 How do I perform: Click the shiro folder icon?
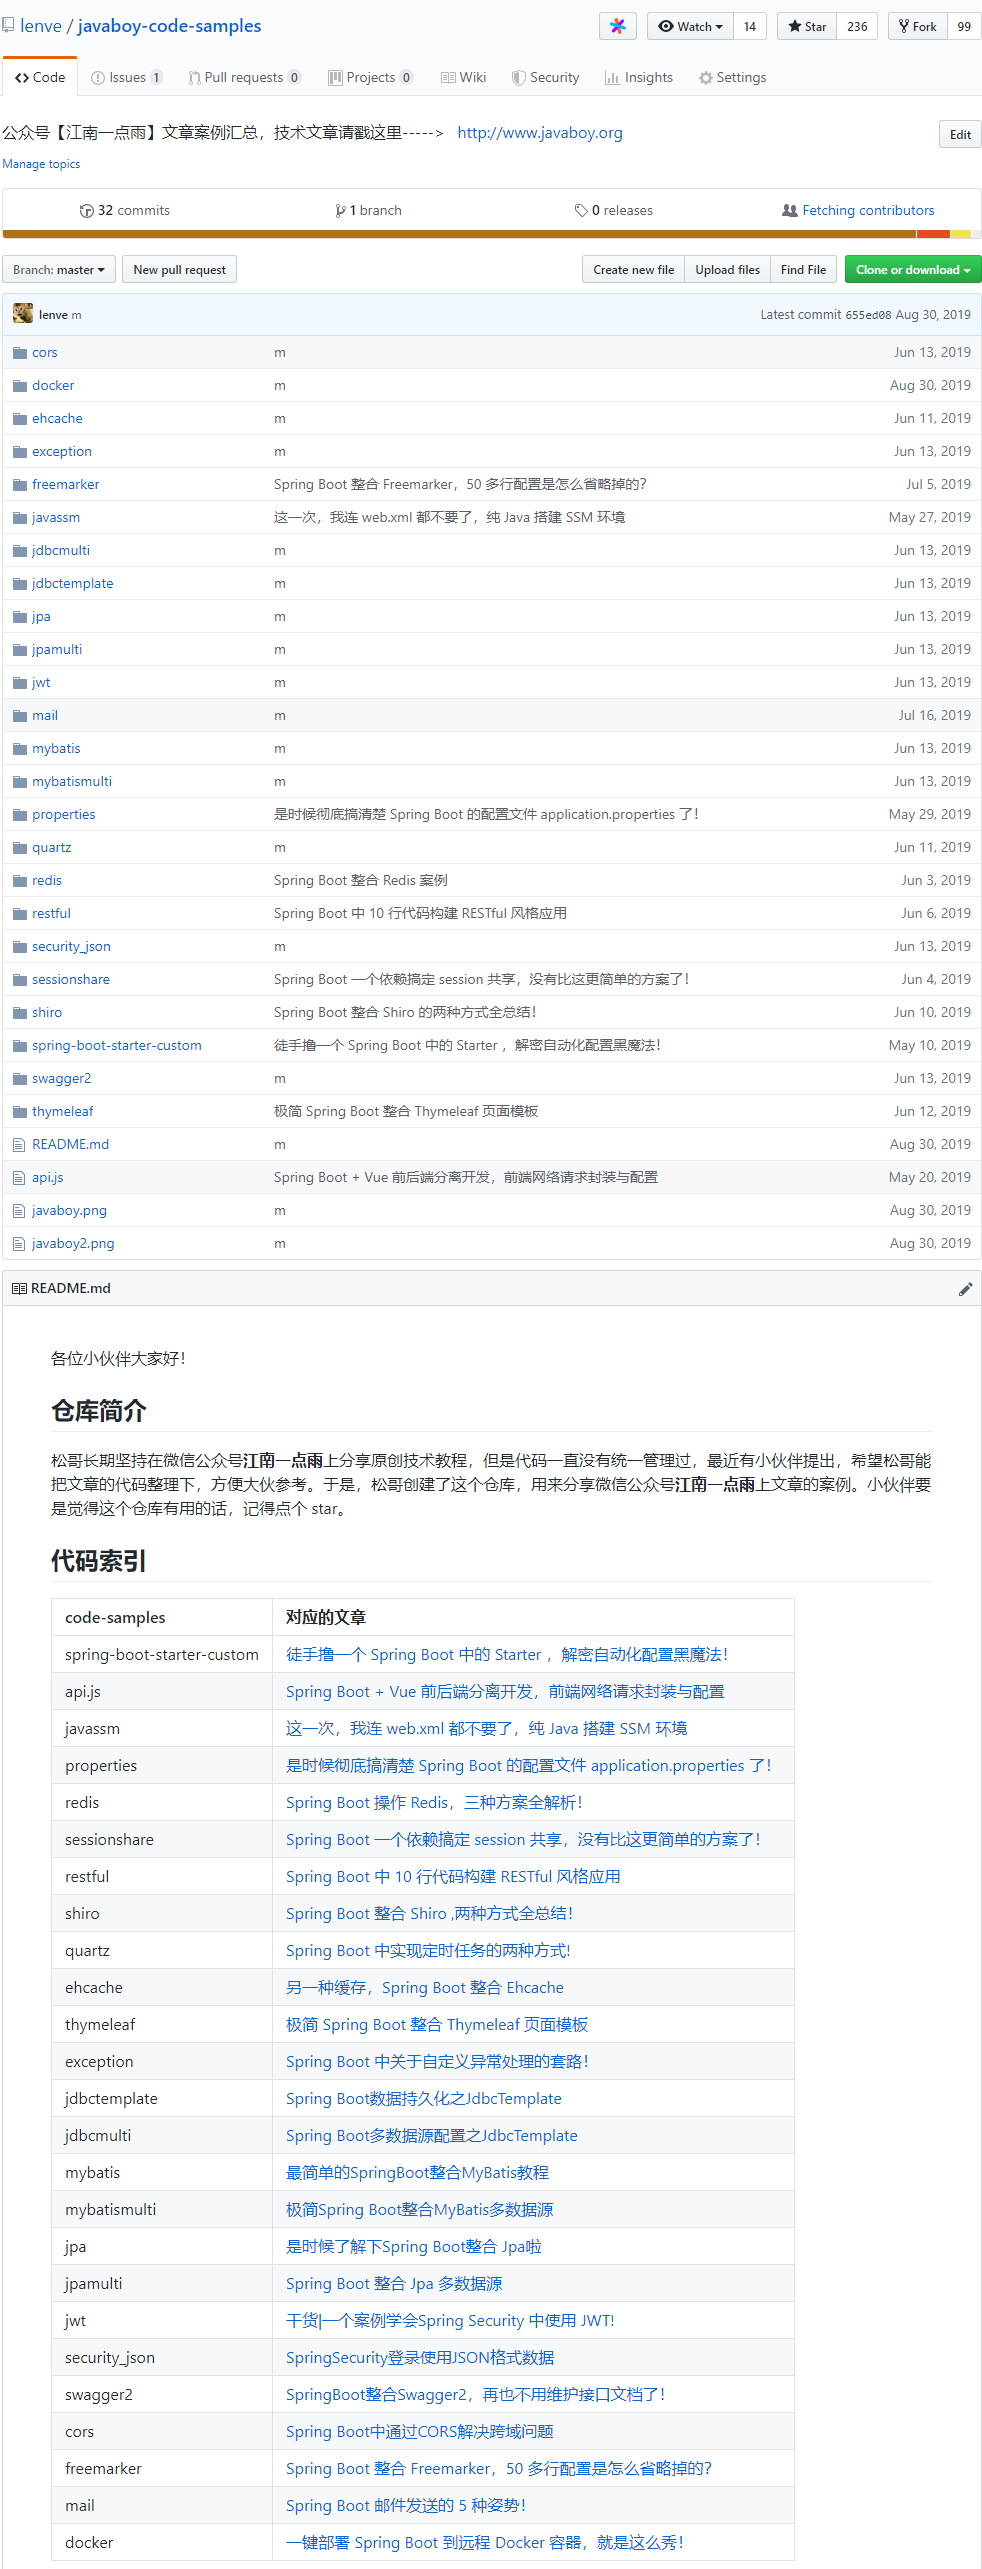pos(19,1013)
